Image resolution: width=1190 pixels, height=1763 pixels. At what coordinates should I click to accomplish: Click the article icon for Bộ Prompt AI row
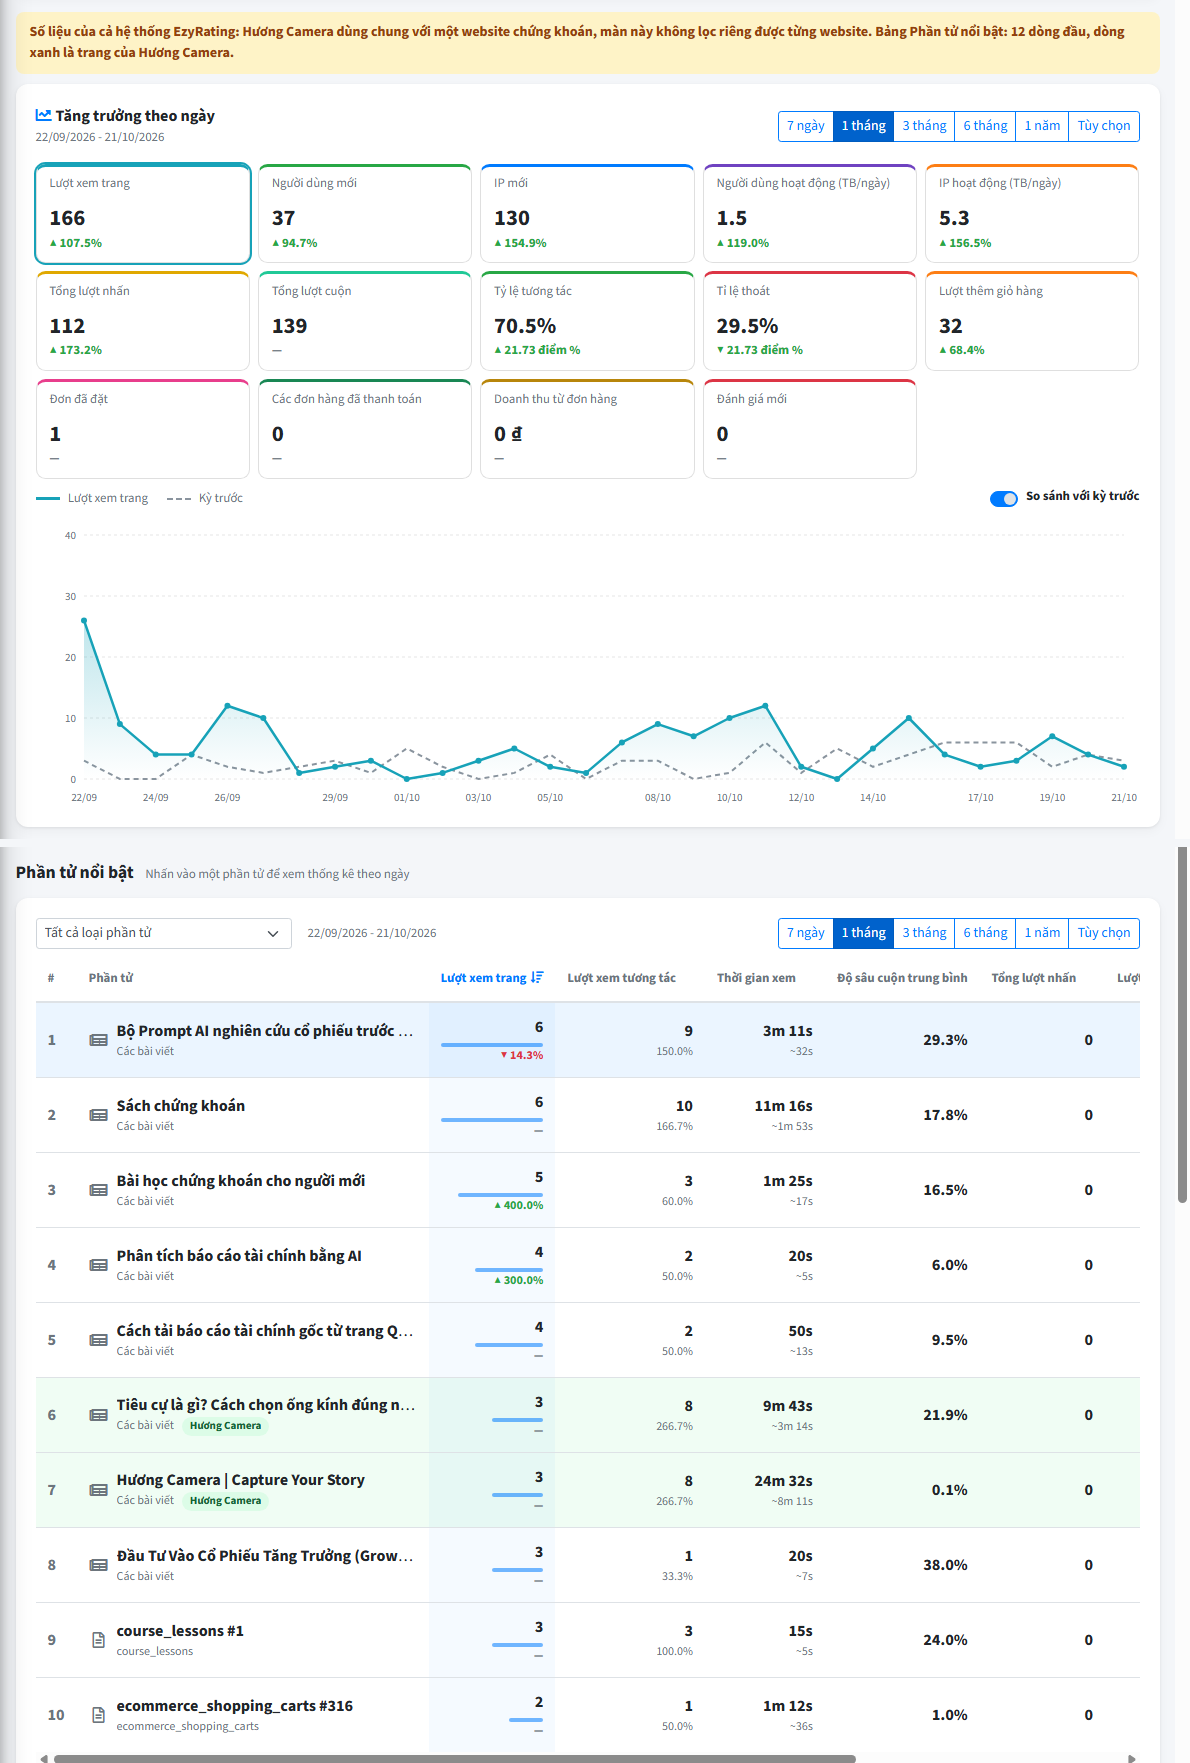click(98, 1040)
